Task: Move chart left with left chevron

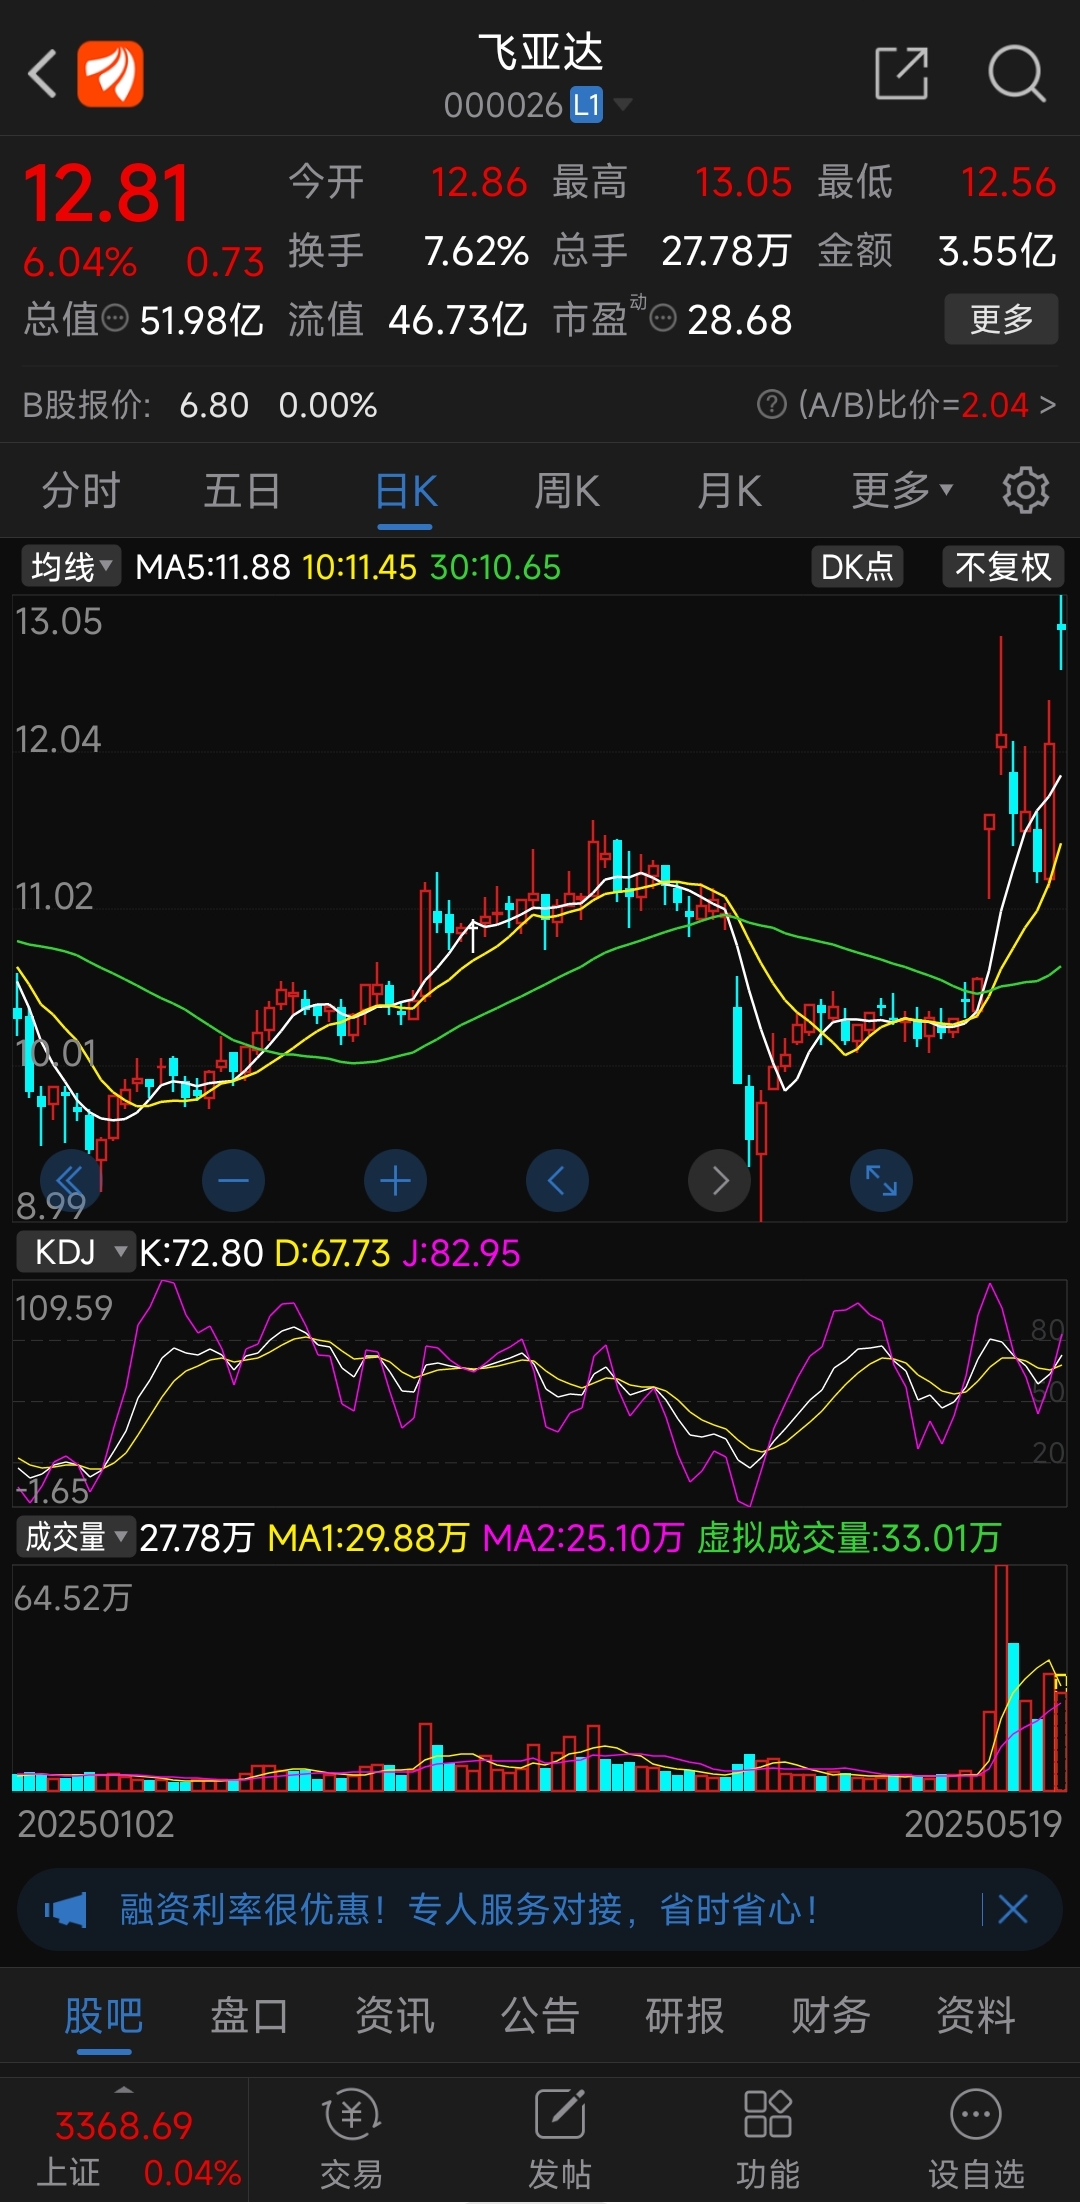Action: (x=557, y=1181)
